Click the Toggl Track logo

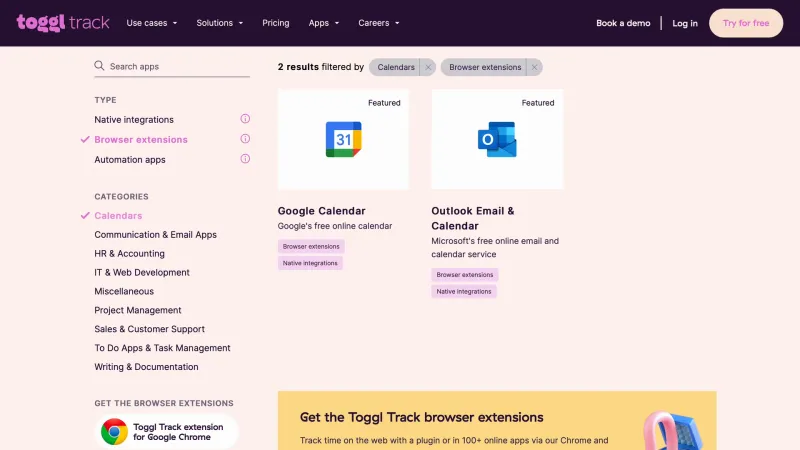click(x=63, y=23)
